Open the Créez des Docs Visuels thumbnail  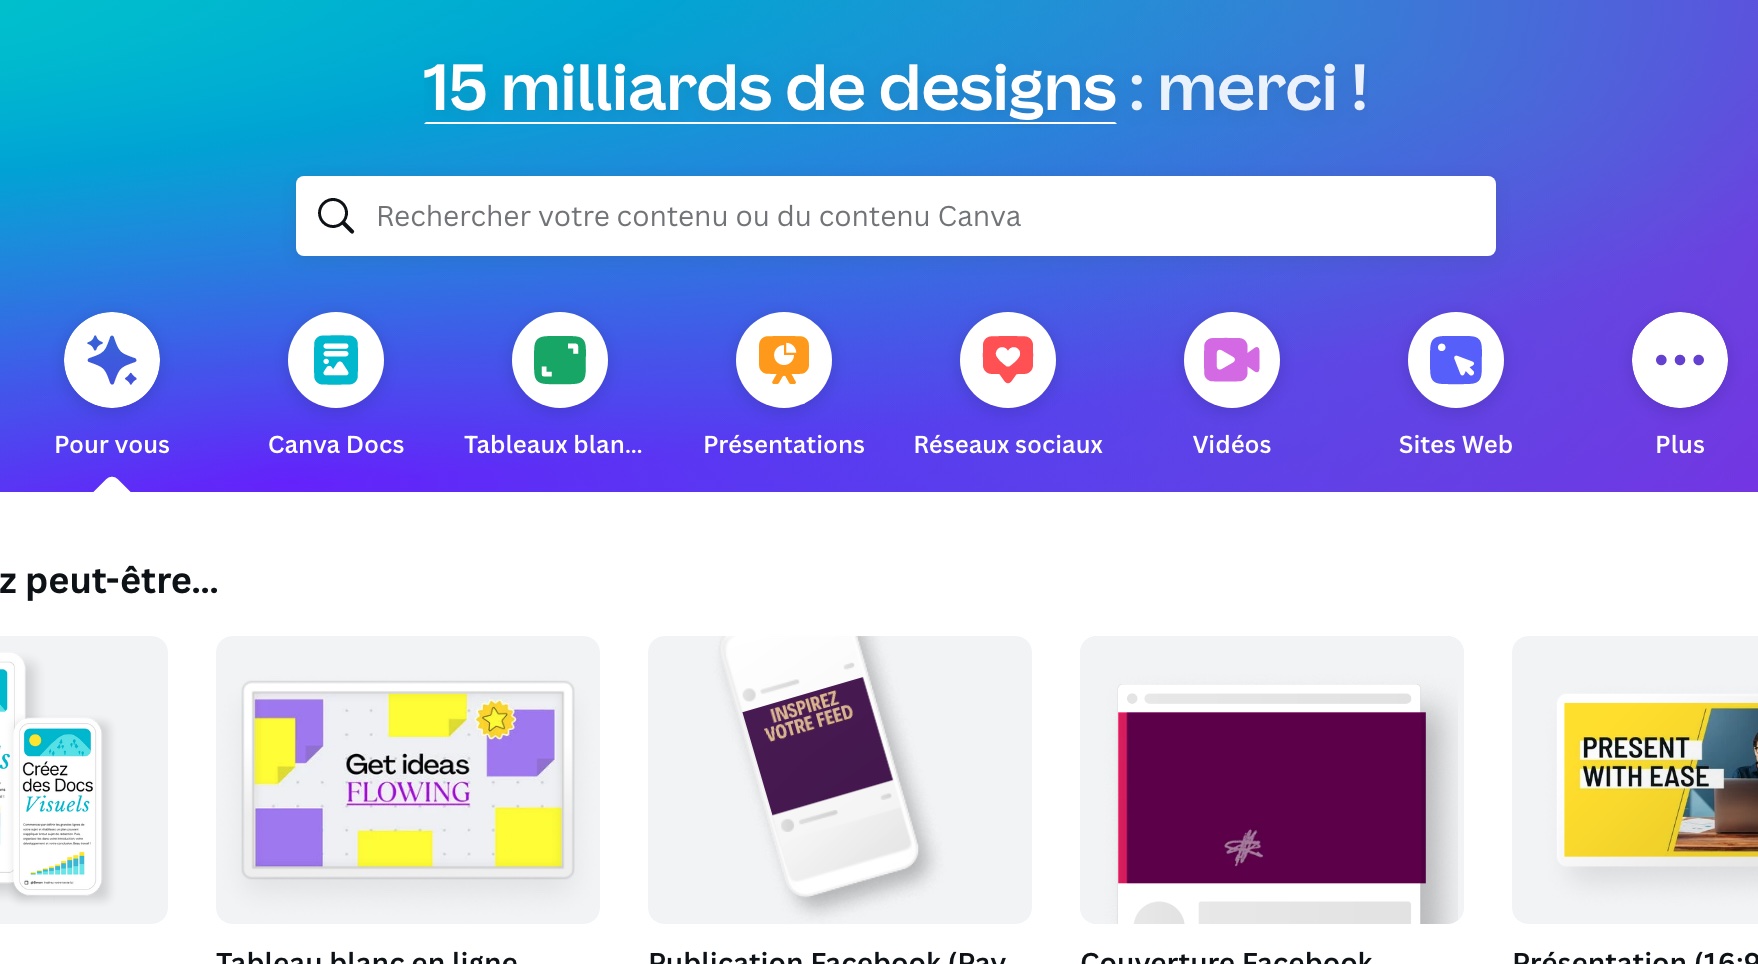click(x=84, y=780)
